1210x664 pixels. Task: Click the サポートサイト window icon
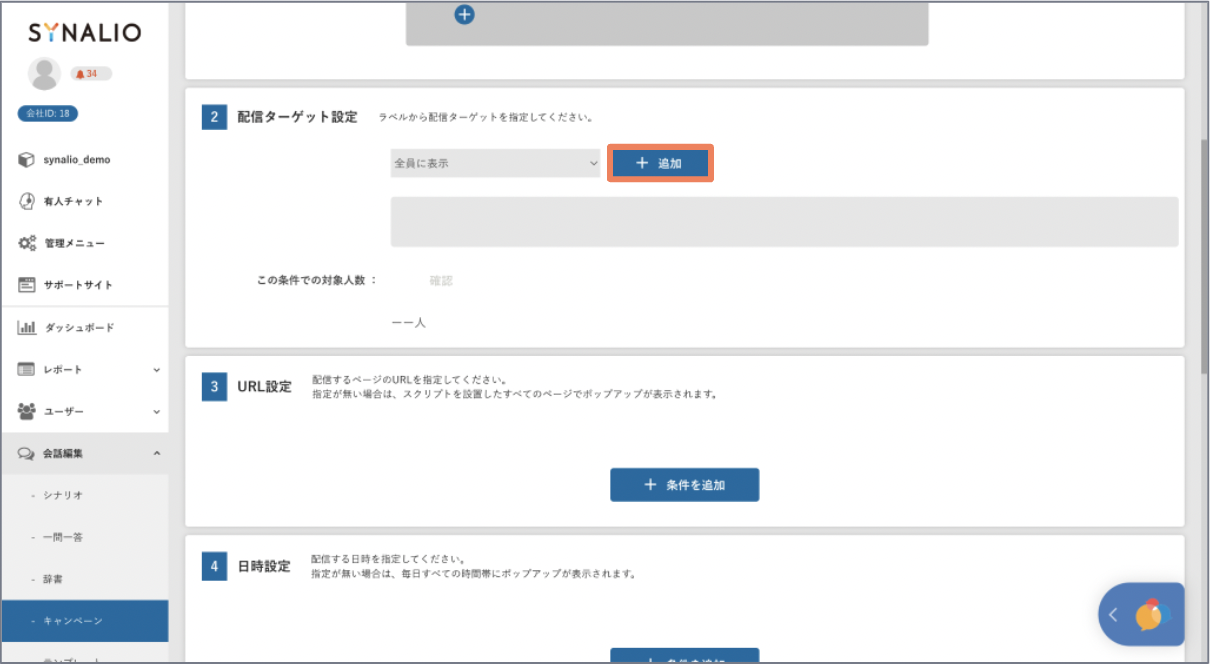[x=27, y=285]
